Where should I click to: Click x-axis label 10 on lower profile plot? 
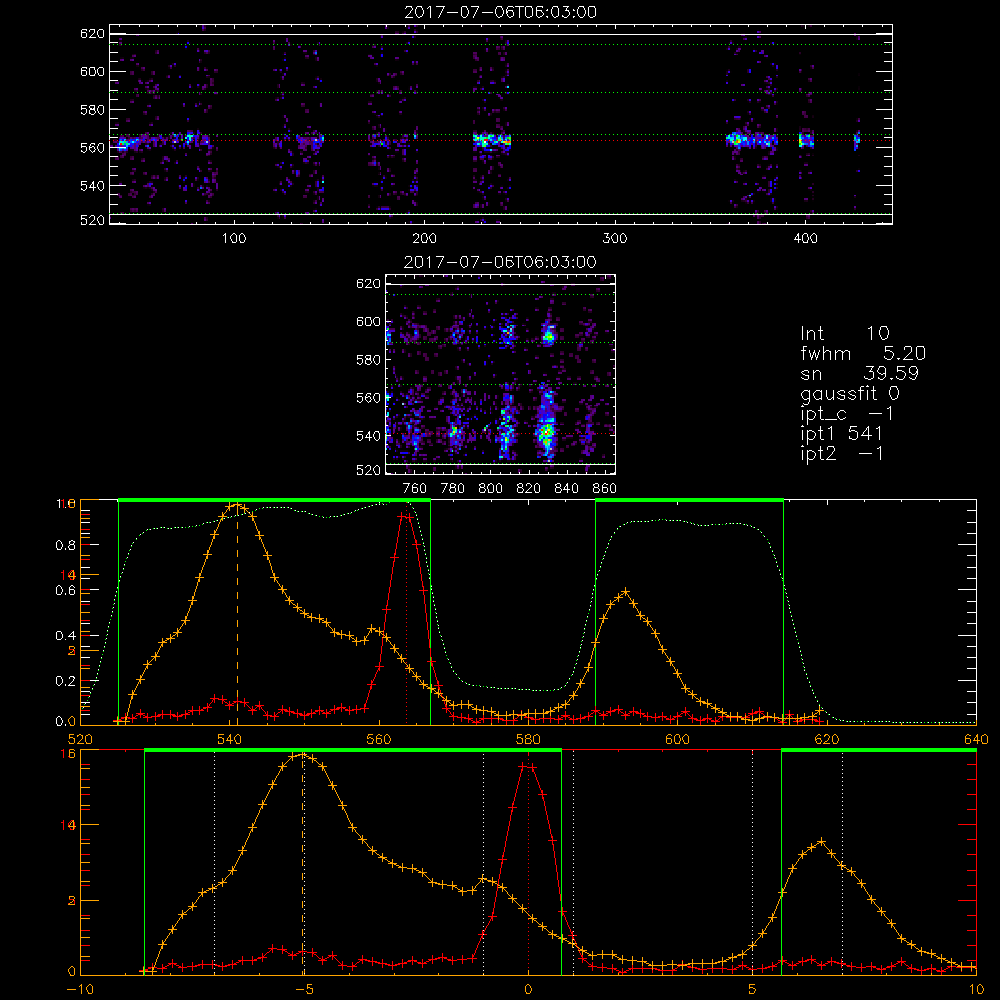click(x=976, y=989)
